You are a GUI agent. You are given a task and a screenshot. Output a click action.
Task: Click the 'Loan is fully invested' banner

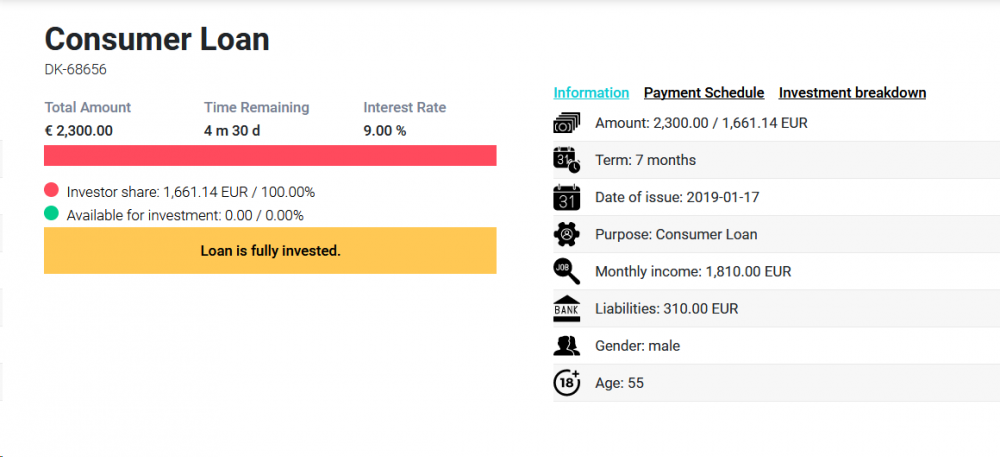[x=270, y=251]
